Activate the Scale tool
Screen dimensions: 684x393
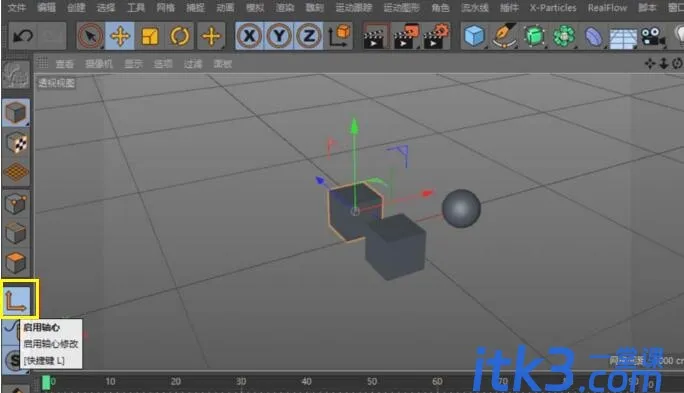(150, 36)
